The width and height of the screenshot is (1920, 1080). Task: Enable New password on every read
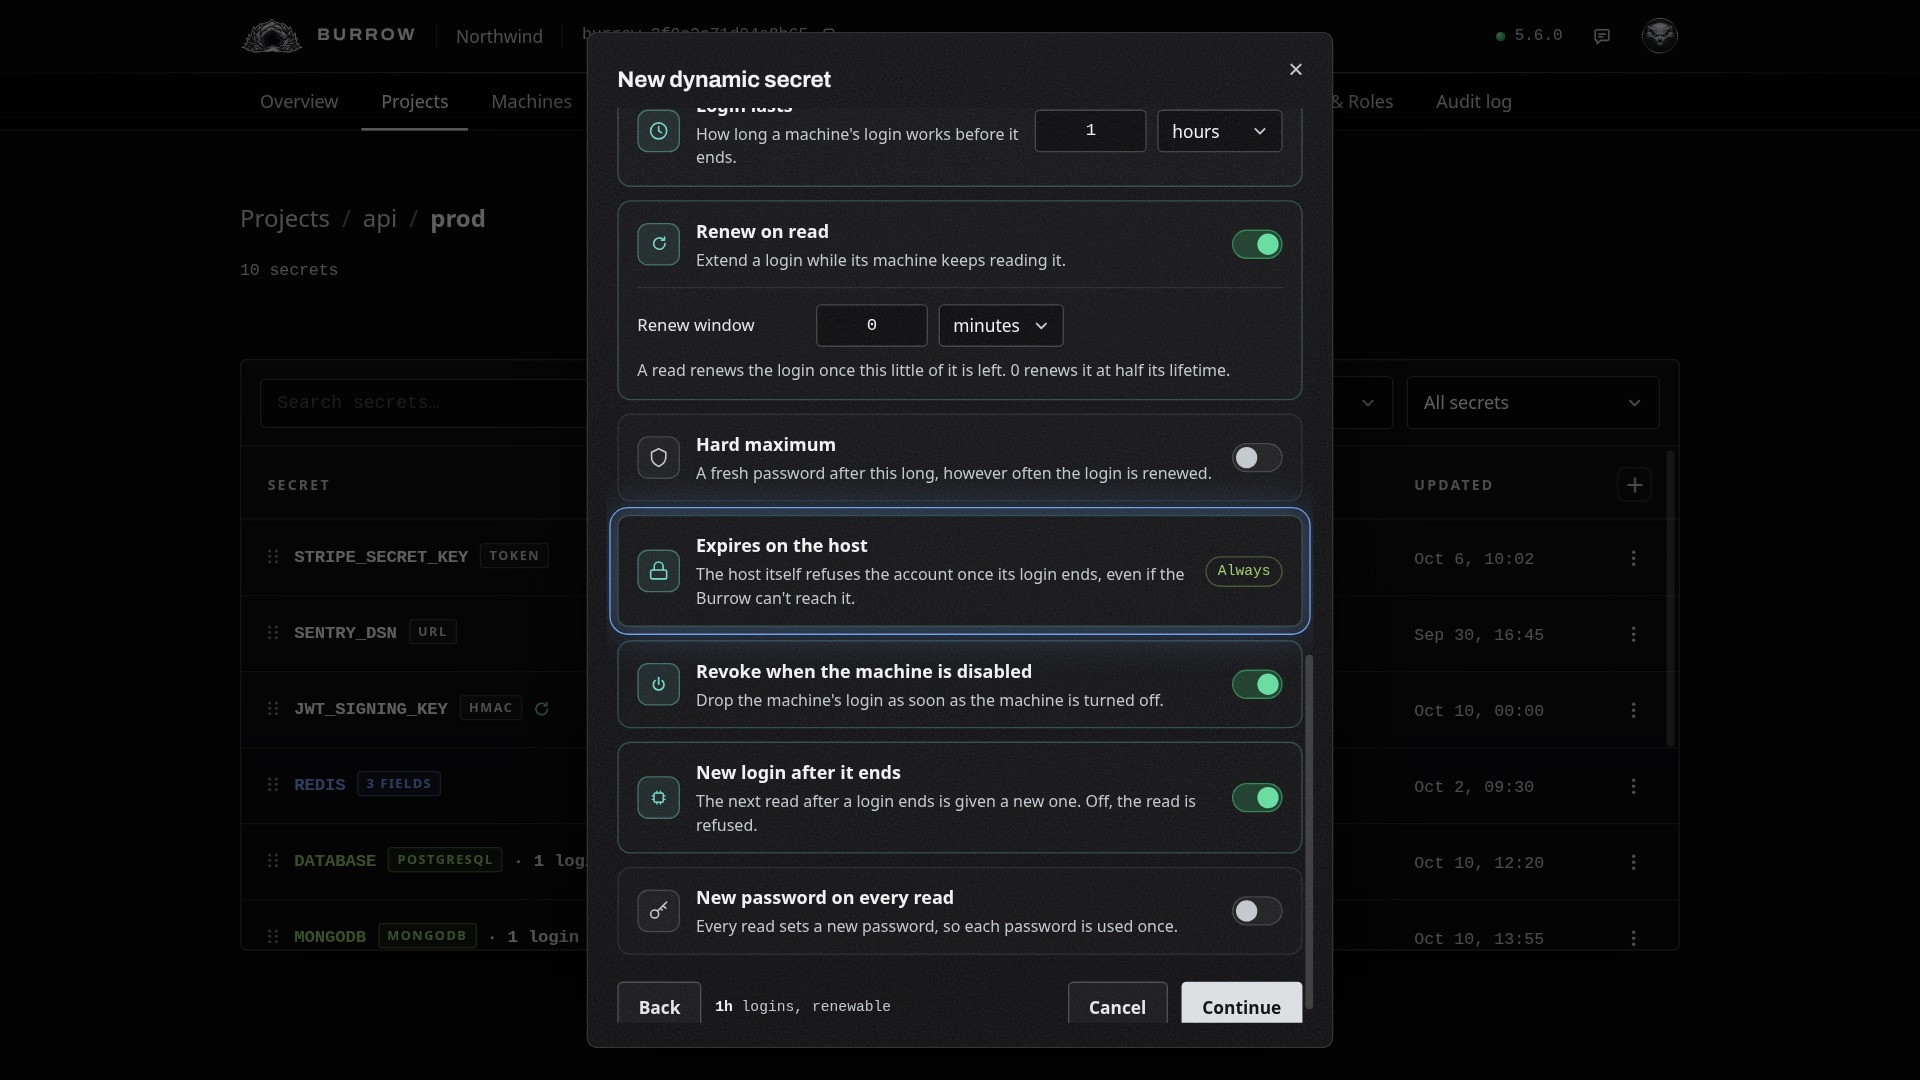[x=1257, y=911]
